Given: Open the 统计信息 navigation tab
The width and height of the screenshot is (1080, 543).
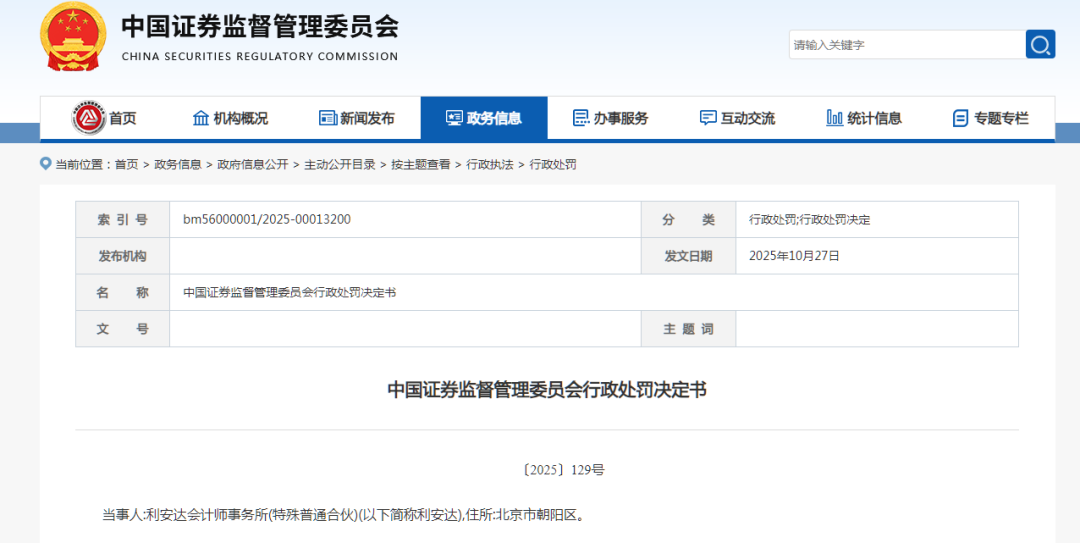Looking at the screenshot, I should [x=864, y=119].
